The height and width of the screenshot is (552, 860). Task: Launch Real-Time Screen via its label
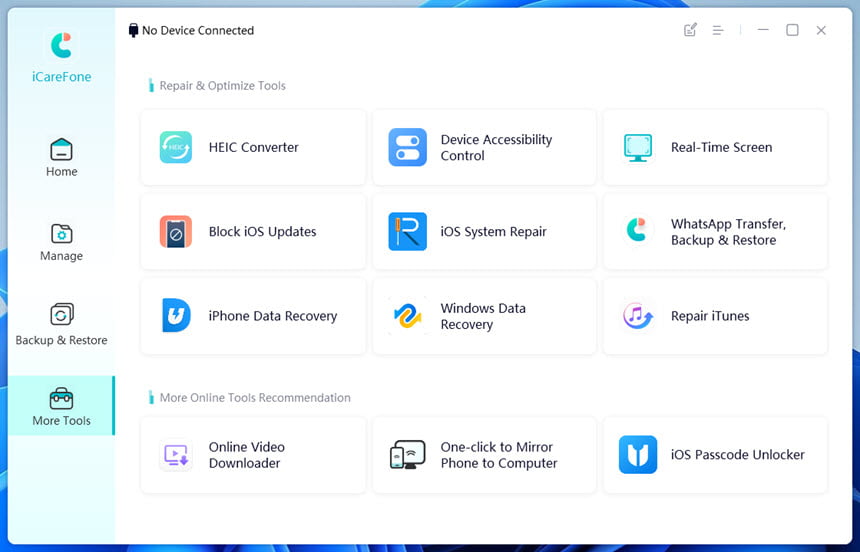pyautogui.click(x=721, y=147)
